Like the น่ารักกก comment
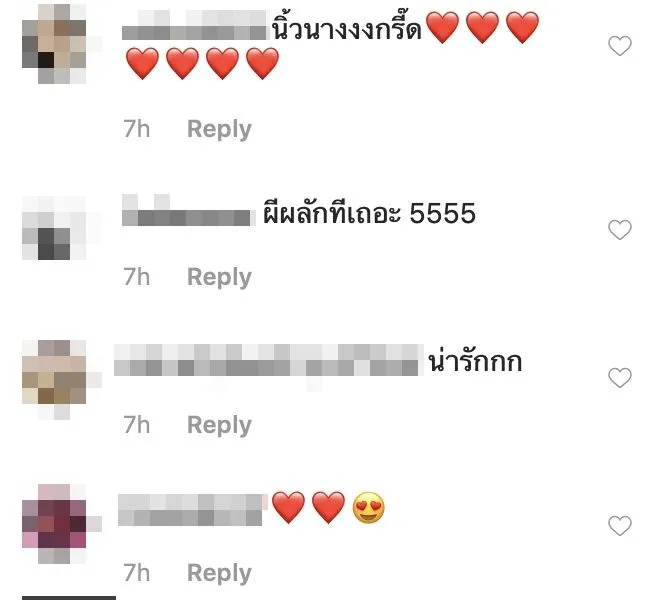The width and height of the screenshot is (654, 600). click(x=620, y=378)
